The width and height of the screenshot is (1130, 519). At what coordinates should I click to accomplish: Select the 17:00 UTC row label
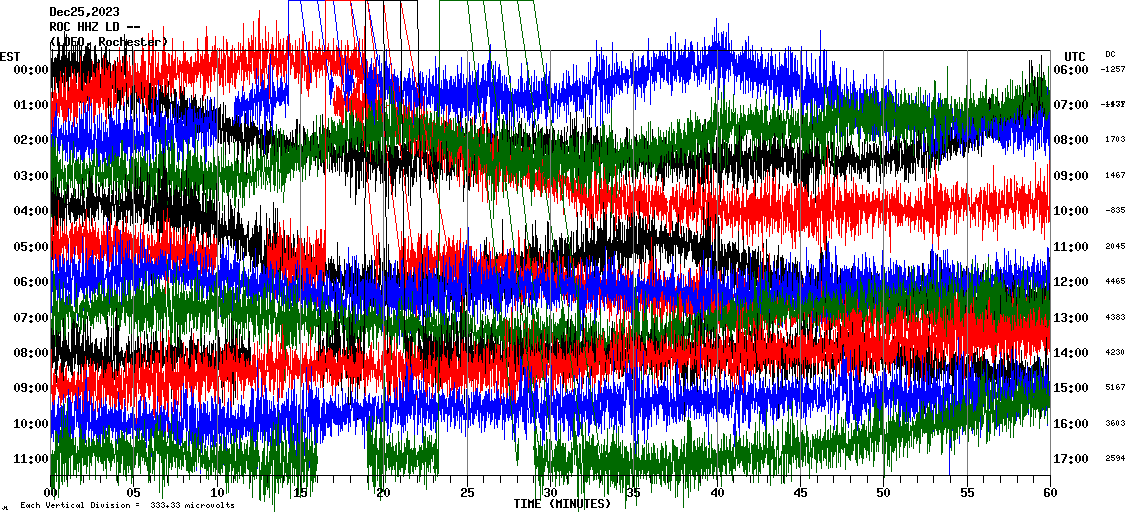[x=1071, y=459]
